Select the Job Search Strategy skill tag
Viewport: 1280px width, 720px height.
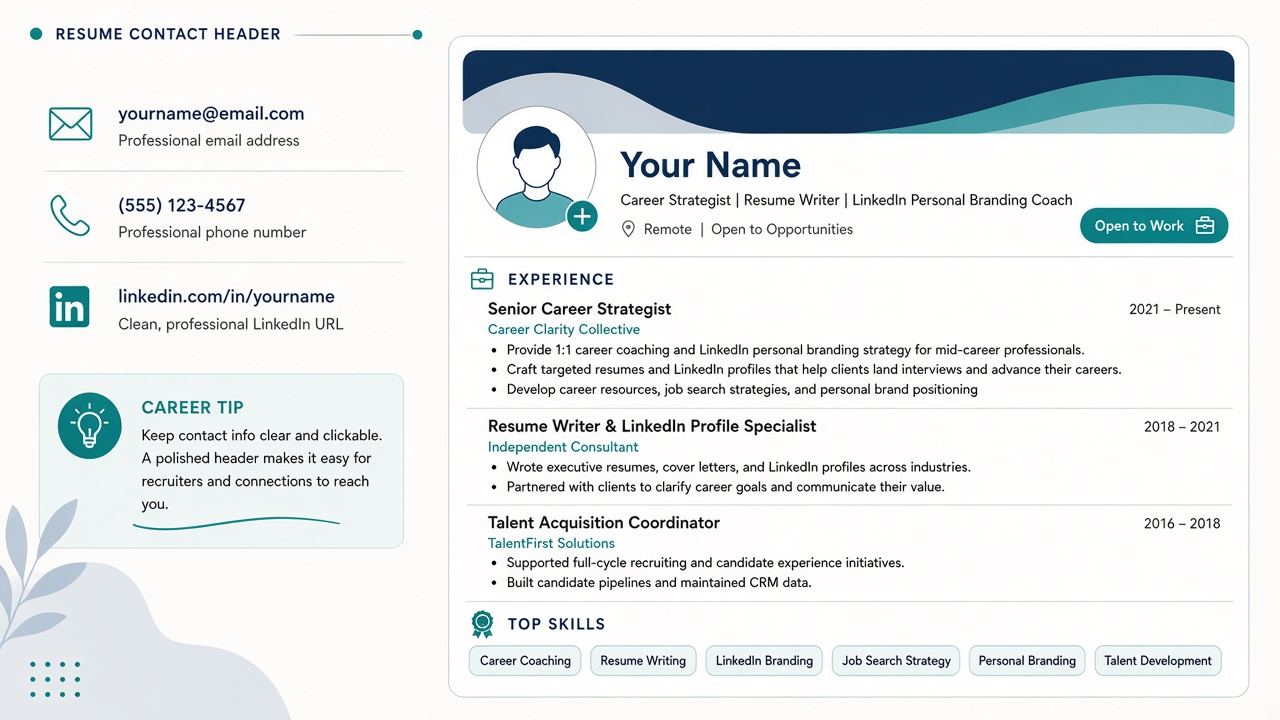[x=896, y=661]
